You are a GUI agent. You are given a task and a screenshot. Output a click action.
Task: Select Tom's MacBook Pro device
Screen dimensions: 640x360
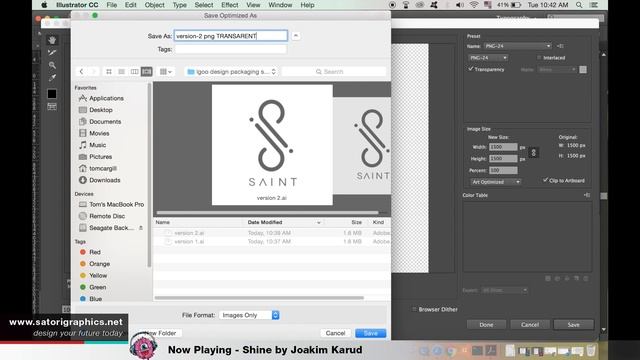116,204
